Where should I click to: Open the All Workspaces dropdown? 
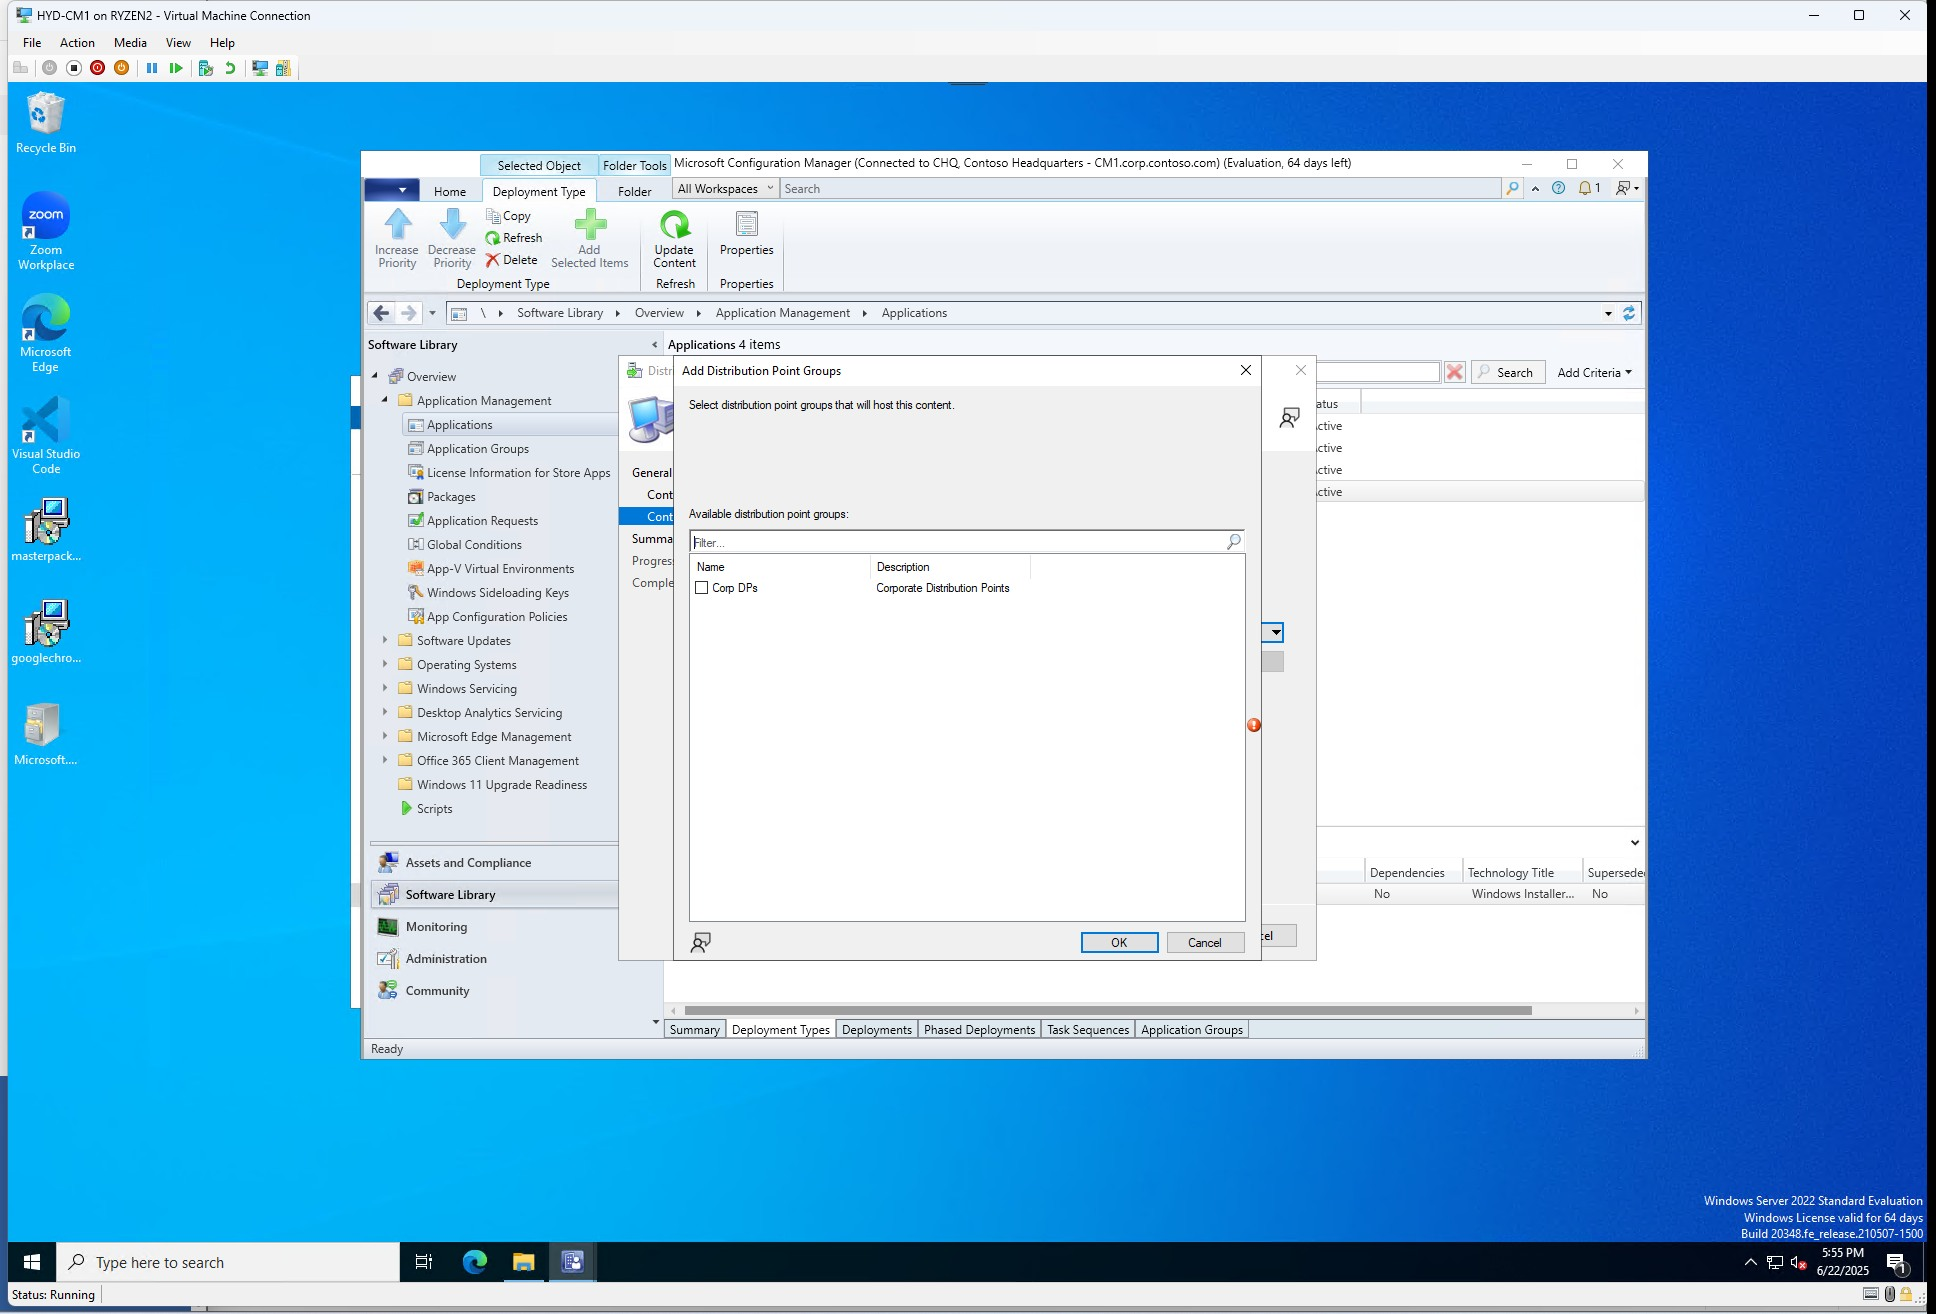coord(726,188)
